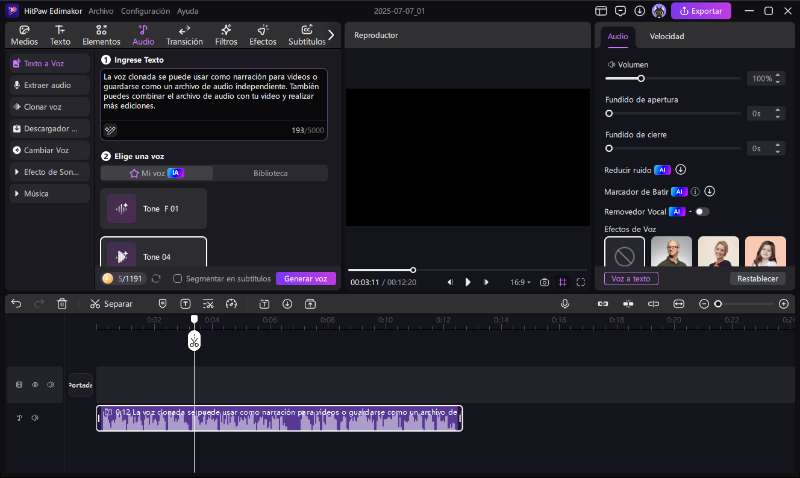
Task: Show Marcador de Batir info
Action: pos(695,192)
